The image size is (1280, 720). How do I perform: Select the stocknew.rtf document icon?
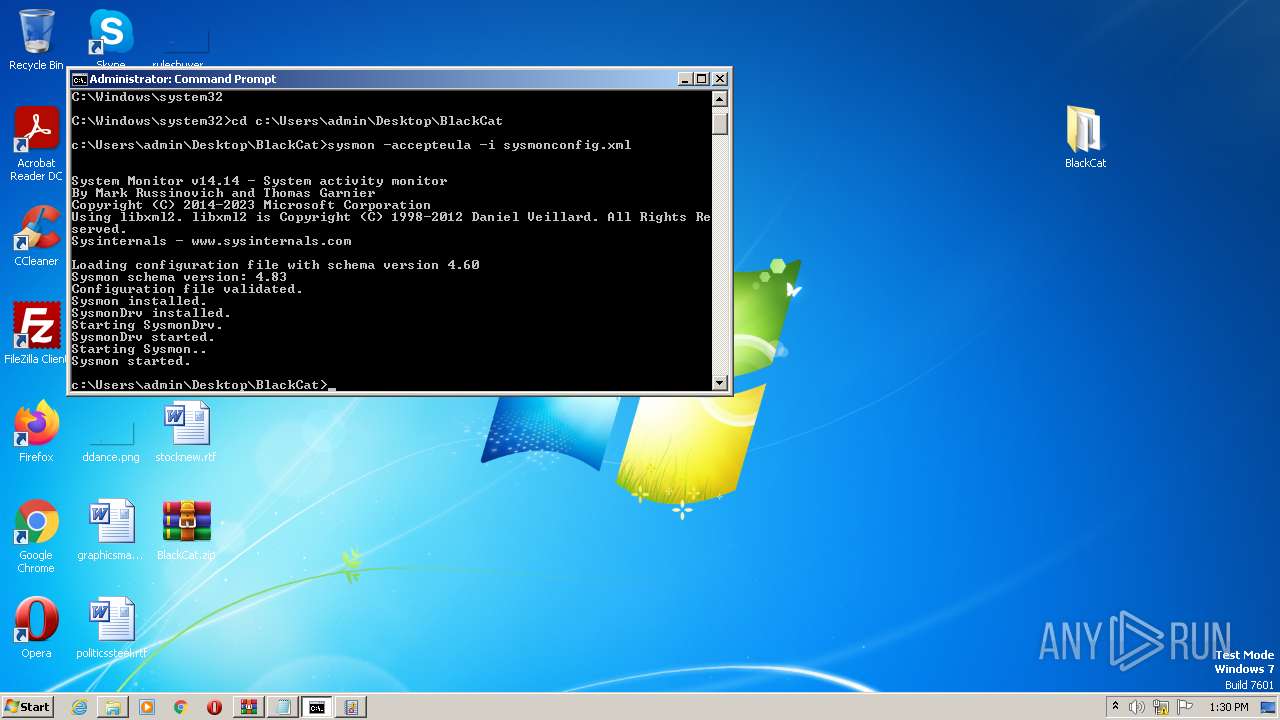[186, 432]
